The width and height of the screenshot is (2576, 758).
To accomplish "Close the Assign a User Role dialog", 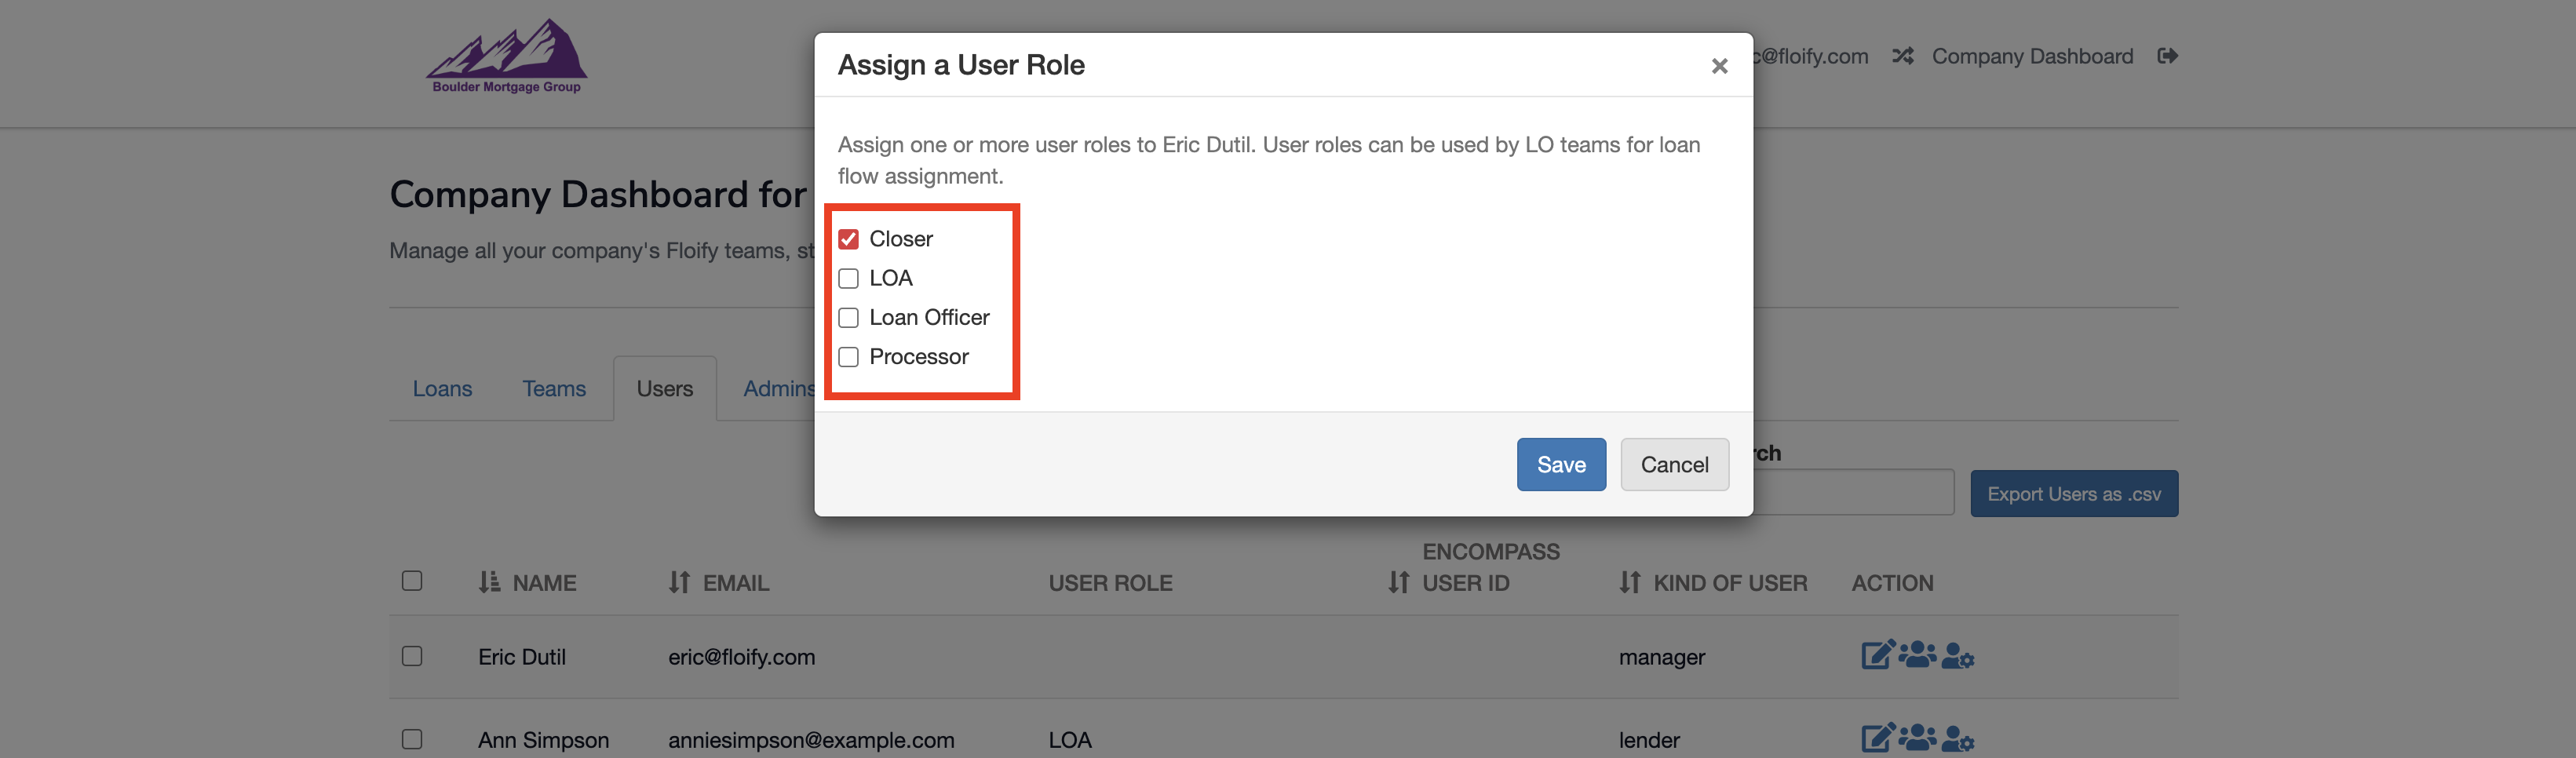I will pyautogui.click(x=1718, y=66).
